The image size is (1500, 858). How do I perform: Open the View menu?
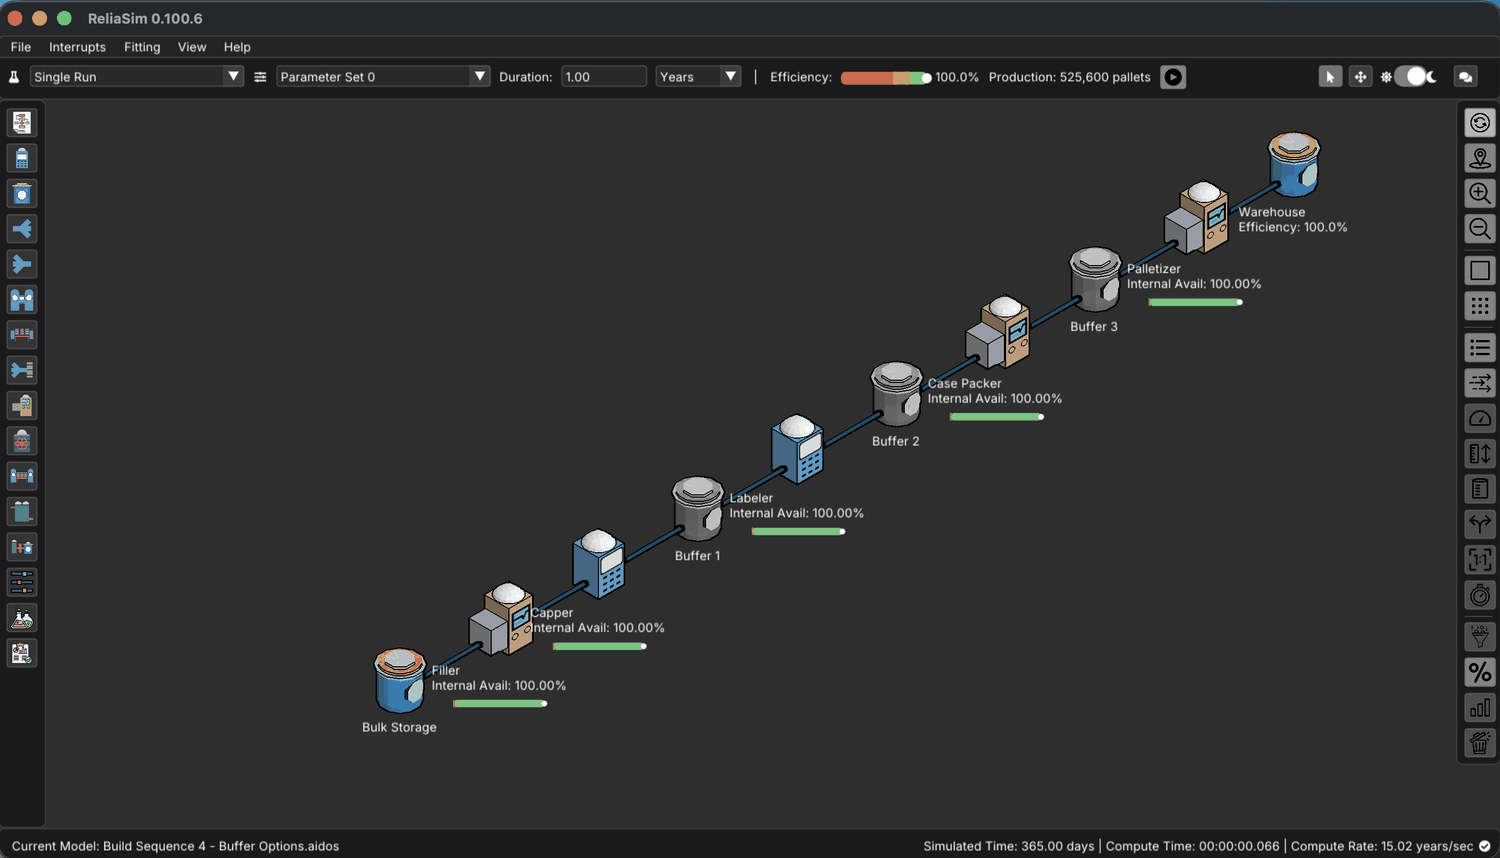coord(192,47)
